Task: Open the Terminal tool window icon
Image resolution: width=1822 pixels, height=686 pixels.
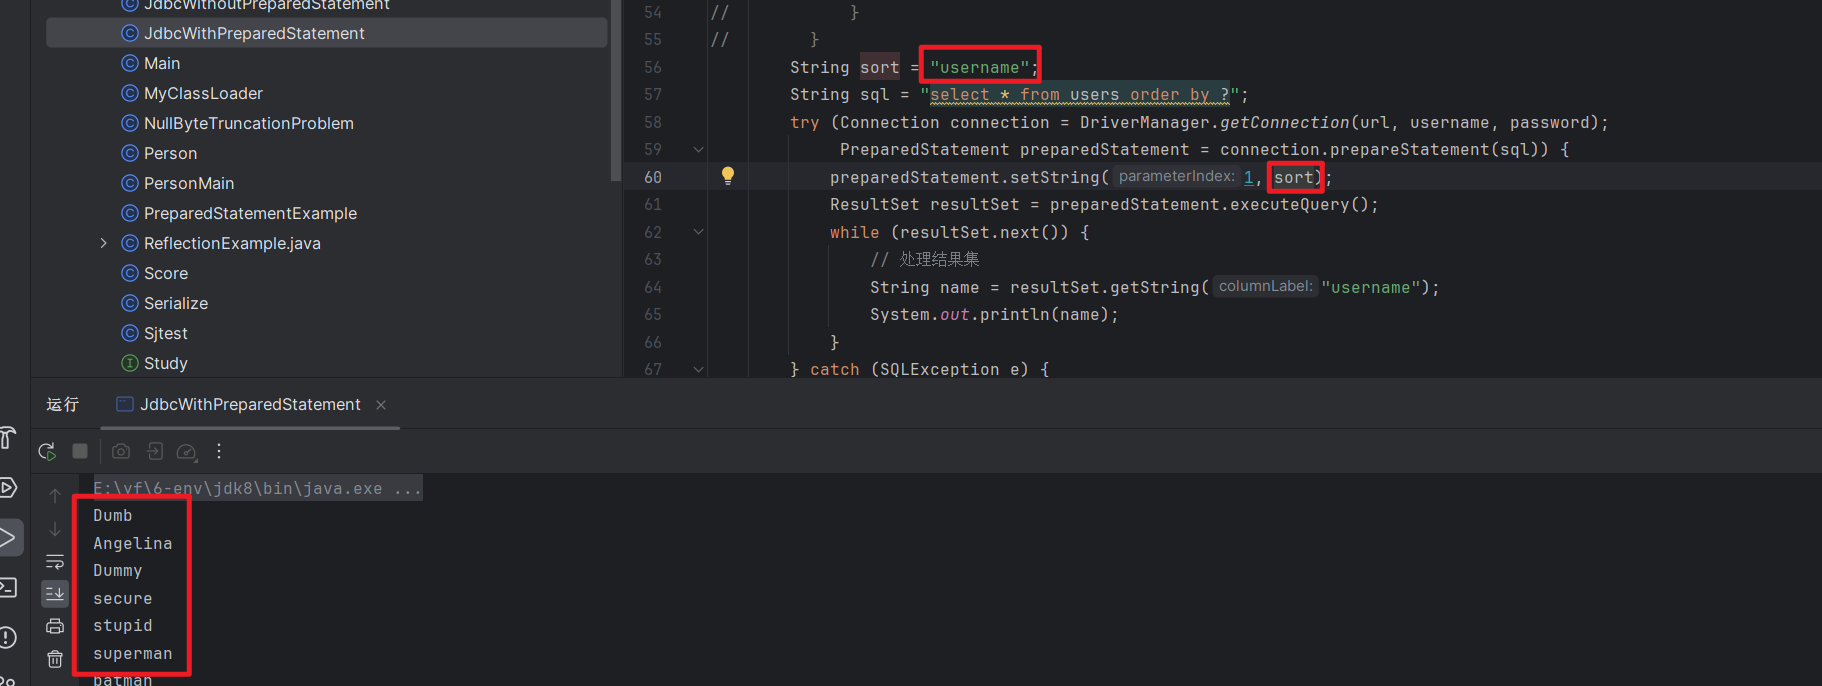Action: pyautogui.click(x=8, y=588)
